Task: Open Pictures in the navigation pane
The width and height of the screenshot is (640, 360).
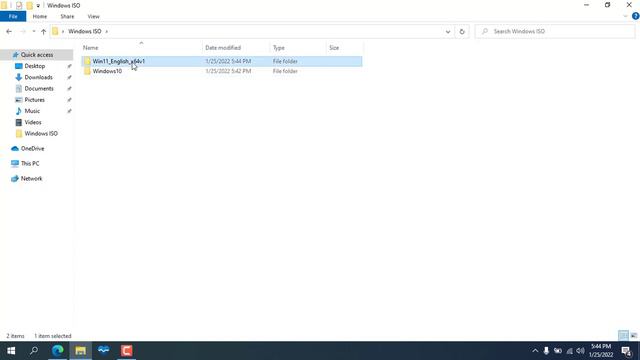Action: click(34, 100)
